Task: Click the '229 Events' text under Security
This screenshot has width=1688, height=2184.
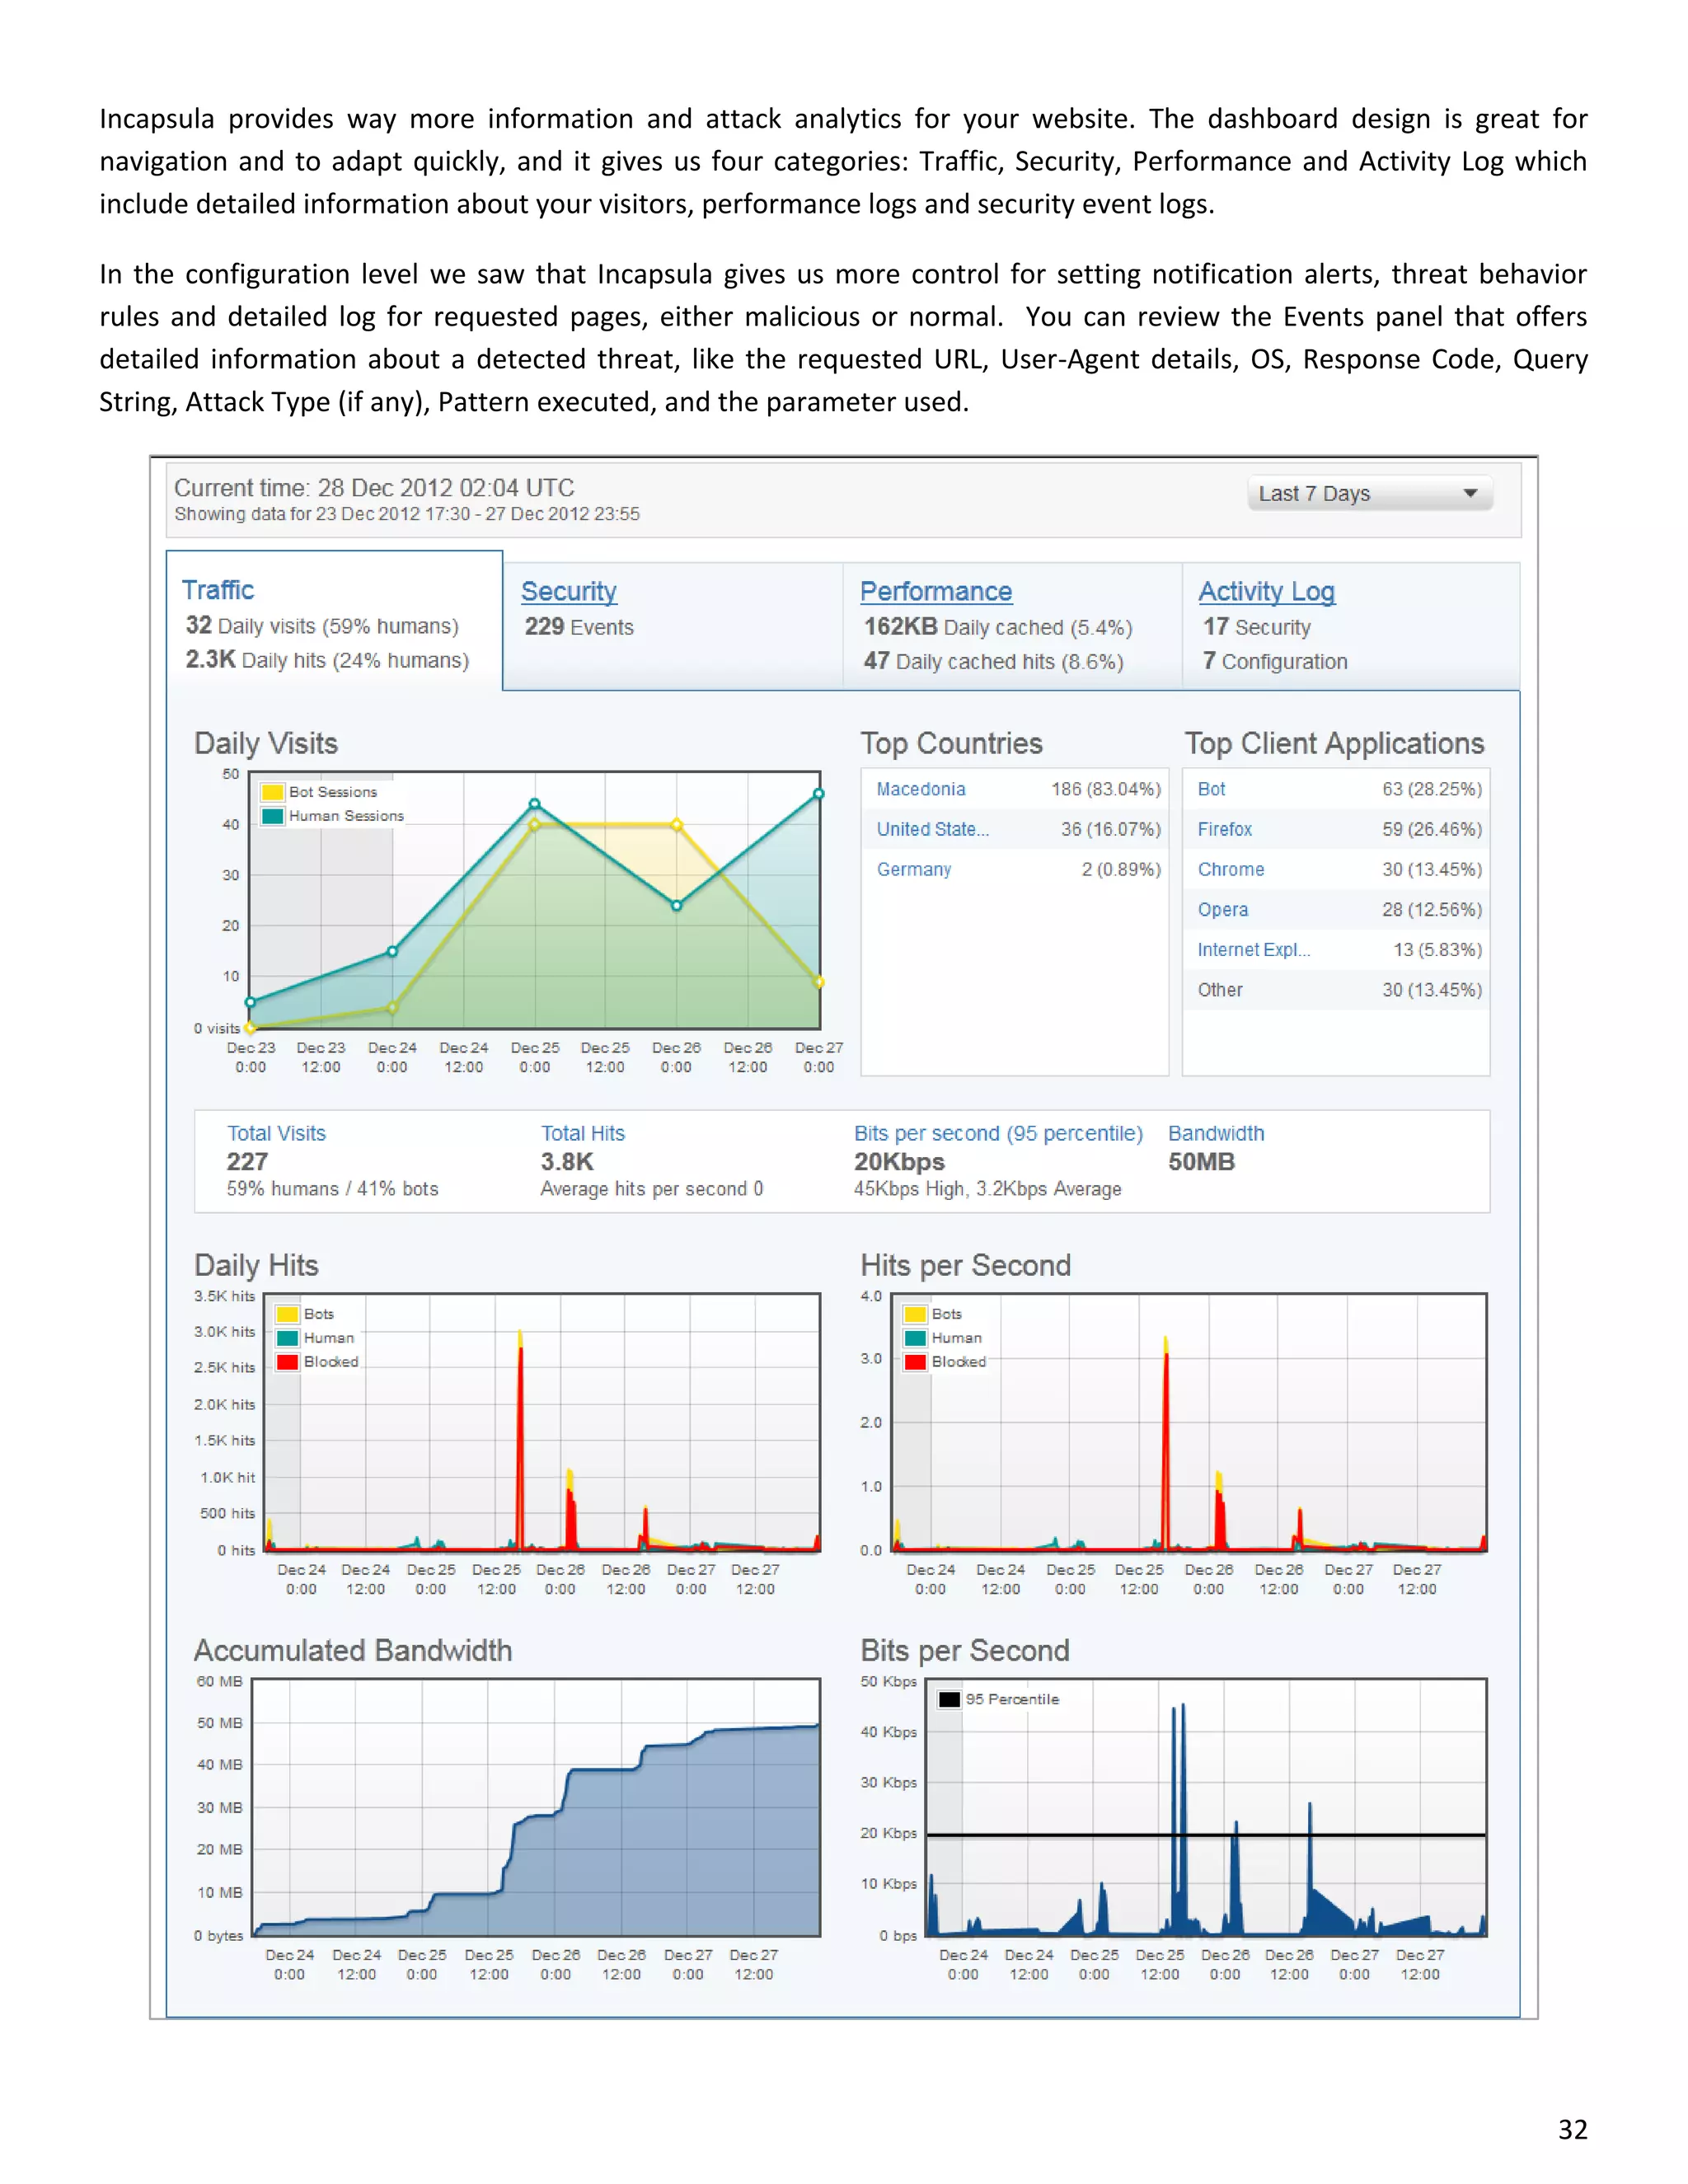Action: coord(579,627)
